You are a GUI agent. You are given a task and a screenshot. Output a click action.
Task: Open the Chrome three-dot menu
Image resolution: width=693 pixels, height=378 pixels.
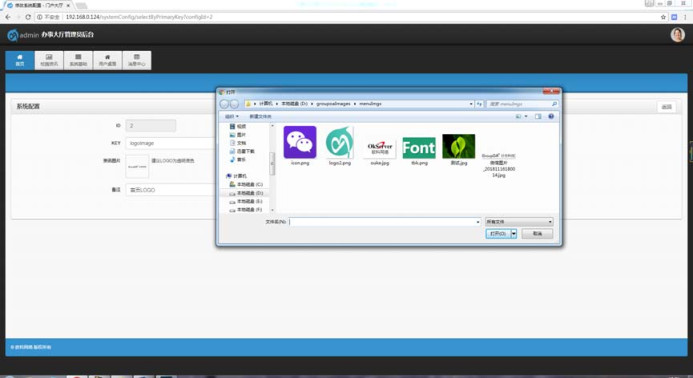point(685,17)
